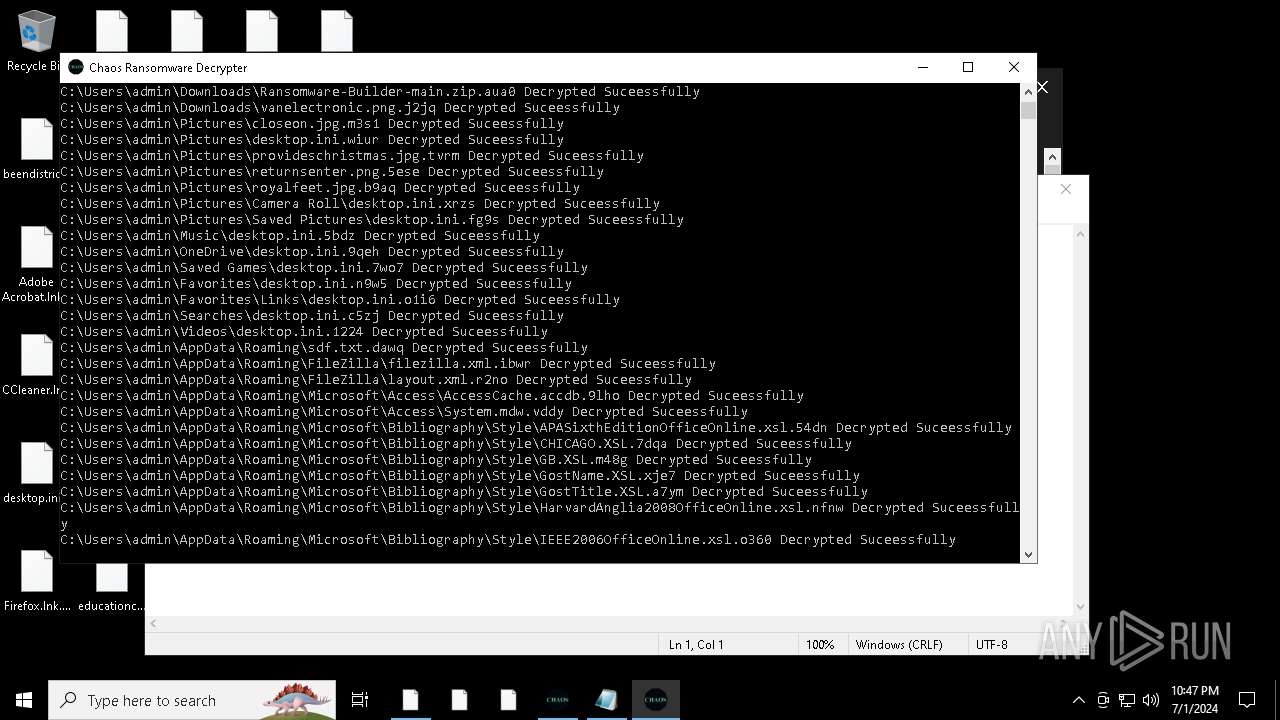Click the OneDrive\desktop.ini.9qeh line
1280x720 pixels.
(x=312, y=251)
